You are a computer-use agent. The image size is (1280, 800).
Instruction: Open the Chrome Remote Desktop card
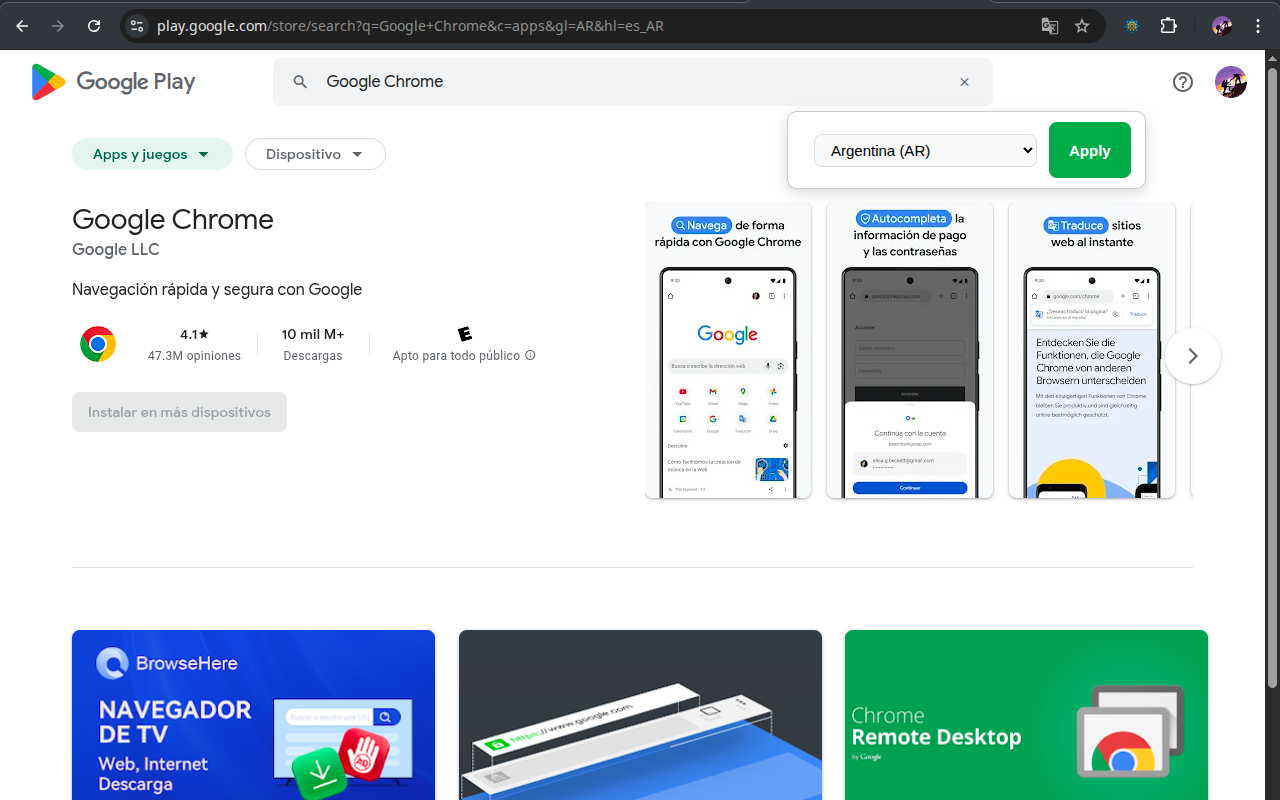[1026, 715]
